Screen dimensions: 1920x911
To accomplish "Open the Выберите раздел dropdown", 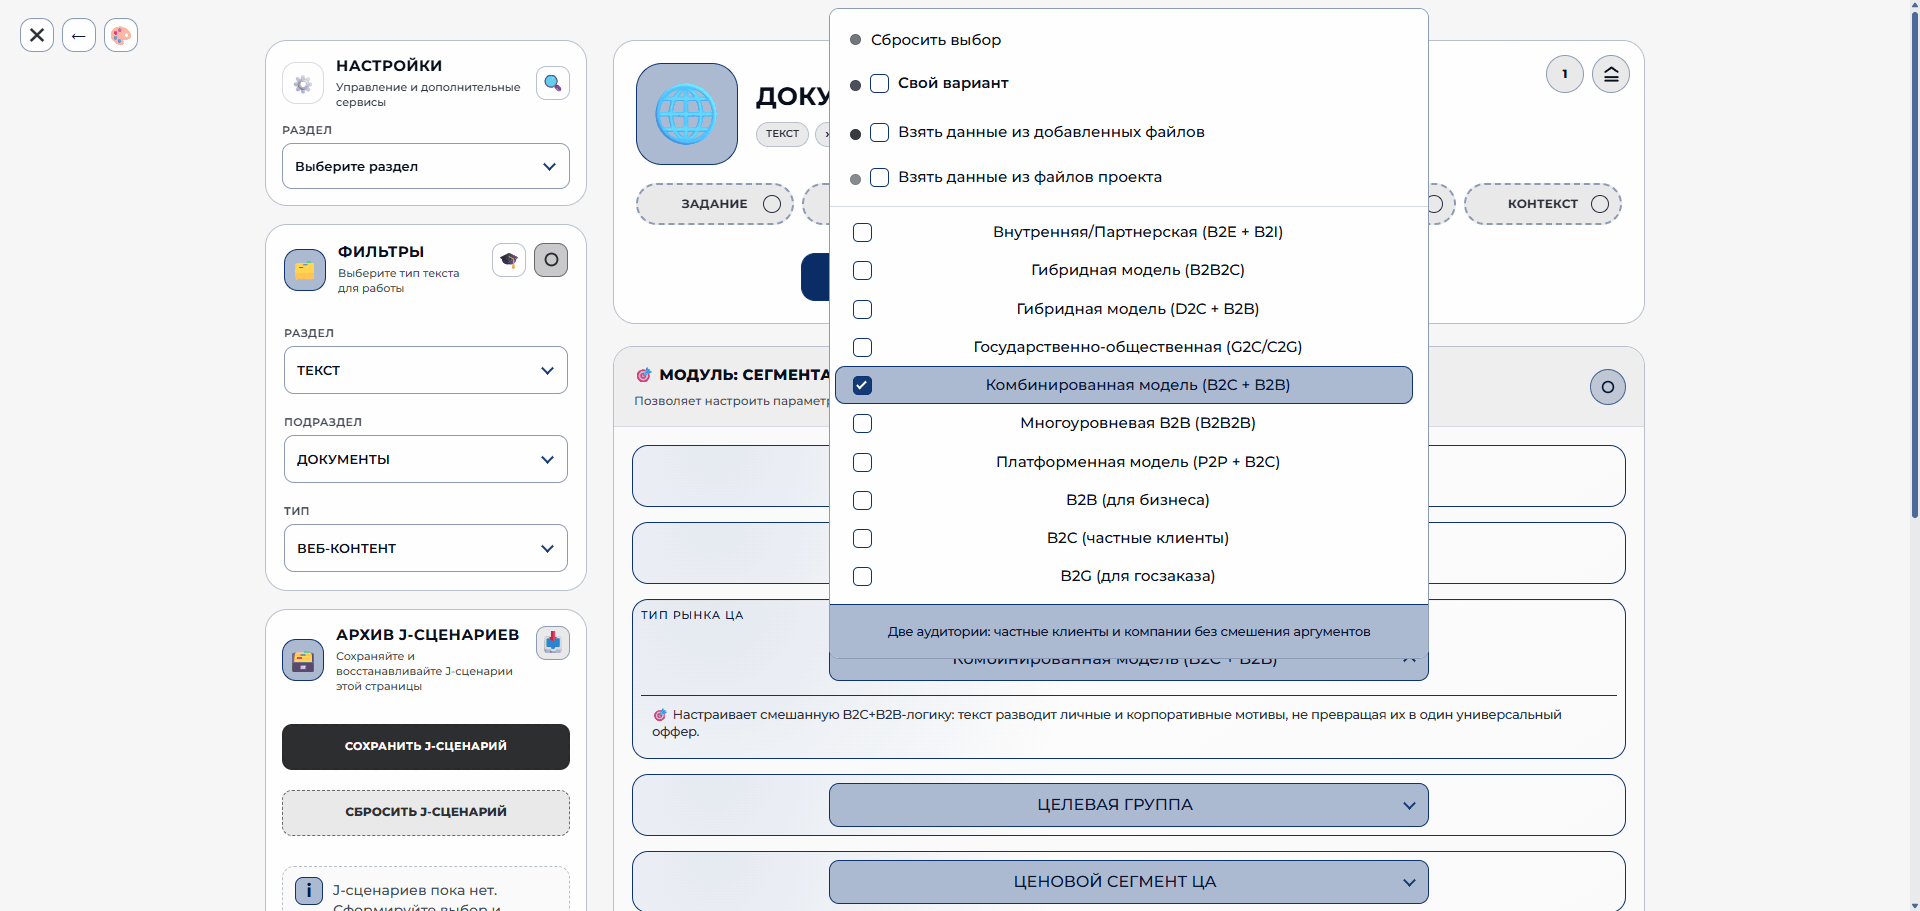I will click(426, 166).
